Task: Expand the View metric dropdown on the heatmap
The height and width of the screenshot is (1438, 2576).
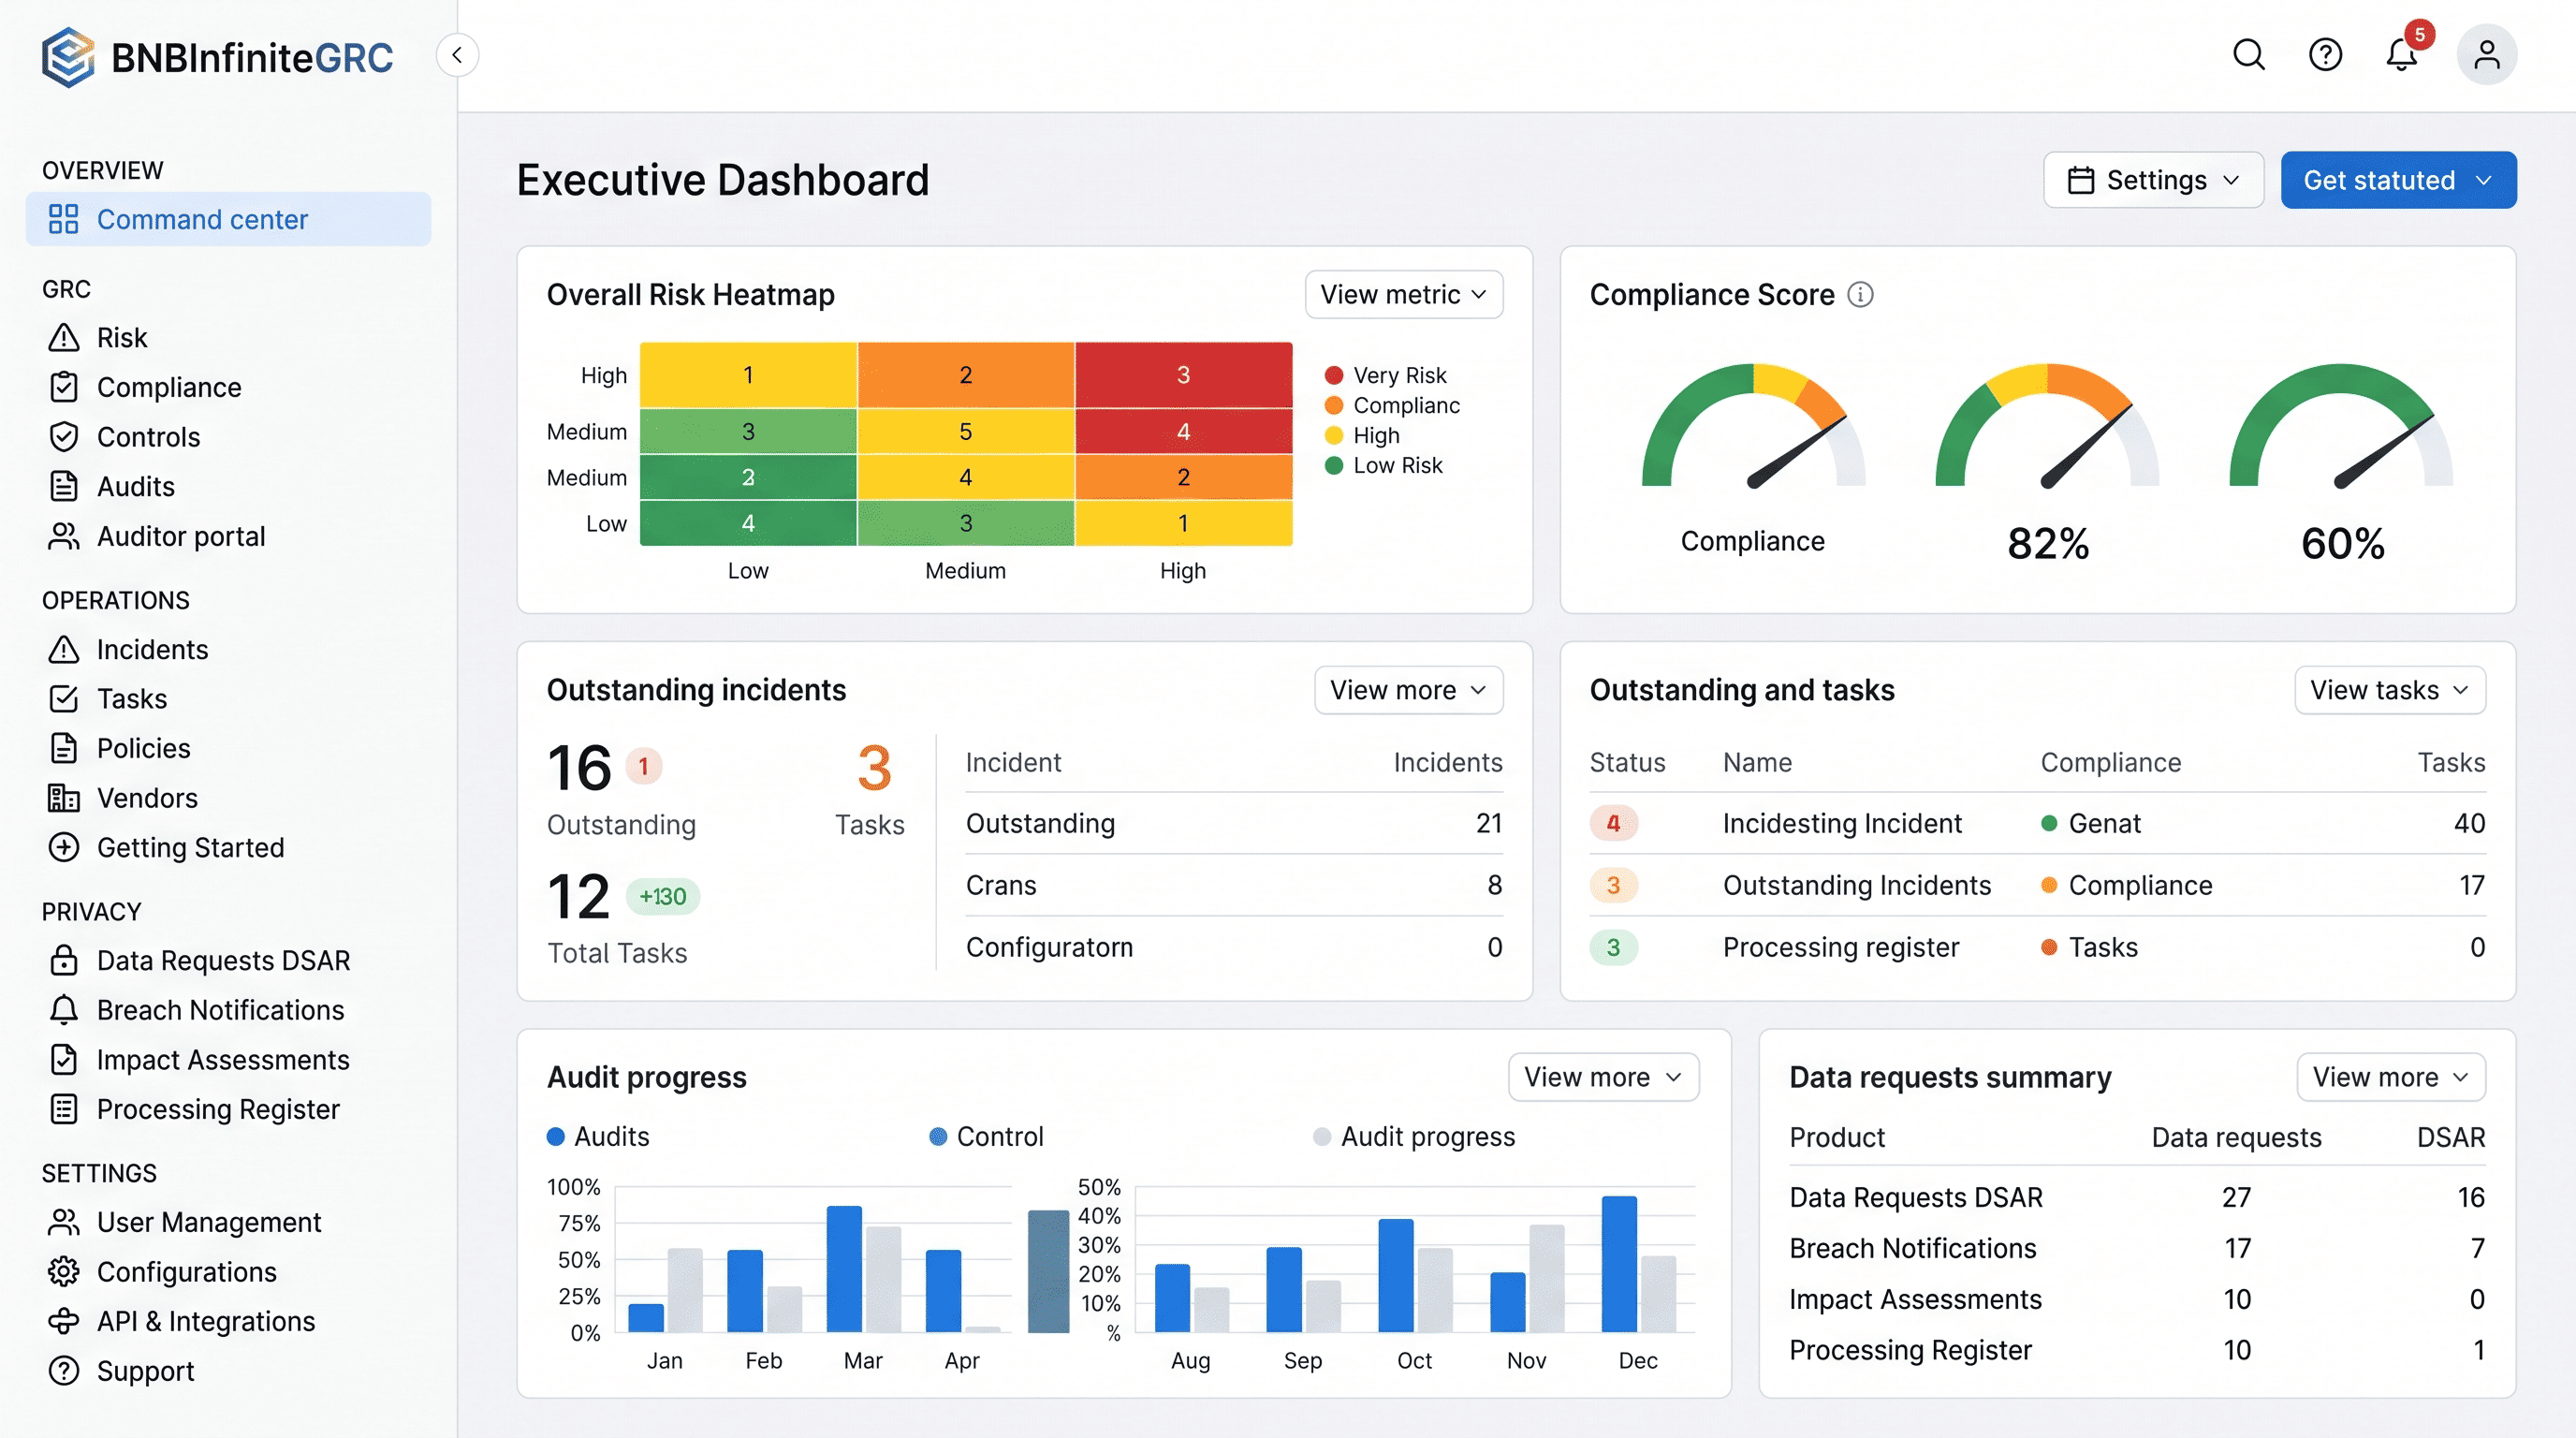Action: [1403, 294]
